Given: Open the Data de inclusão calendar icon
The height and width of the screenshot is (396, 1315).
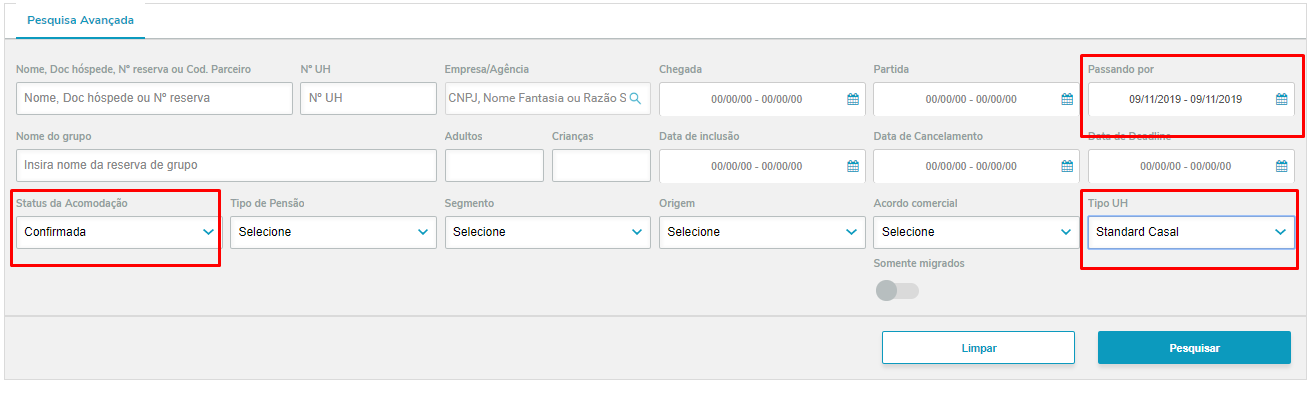Looking at the screenshot, I should (853, 166).
